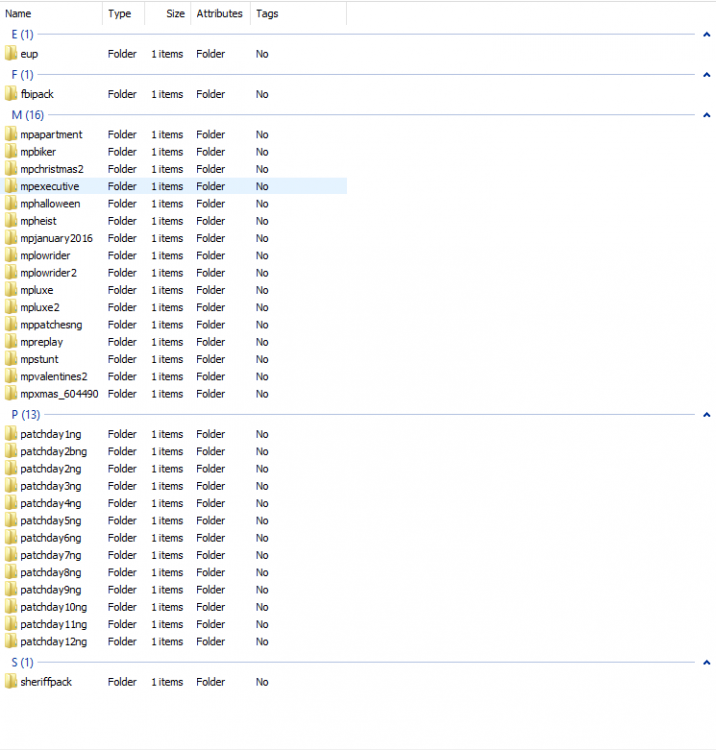Select the mphalloween folder icon

pyautogui.click(x=11, y=203)
